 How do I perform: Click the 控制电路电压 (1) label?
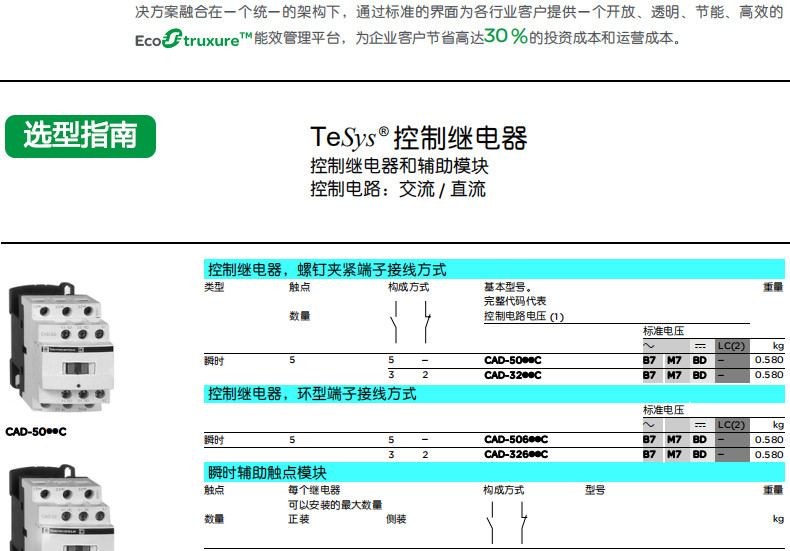click(x=523, y=316)
